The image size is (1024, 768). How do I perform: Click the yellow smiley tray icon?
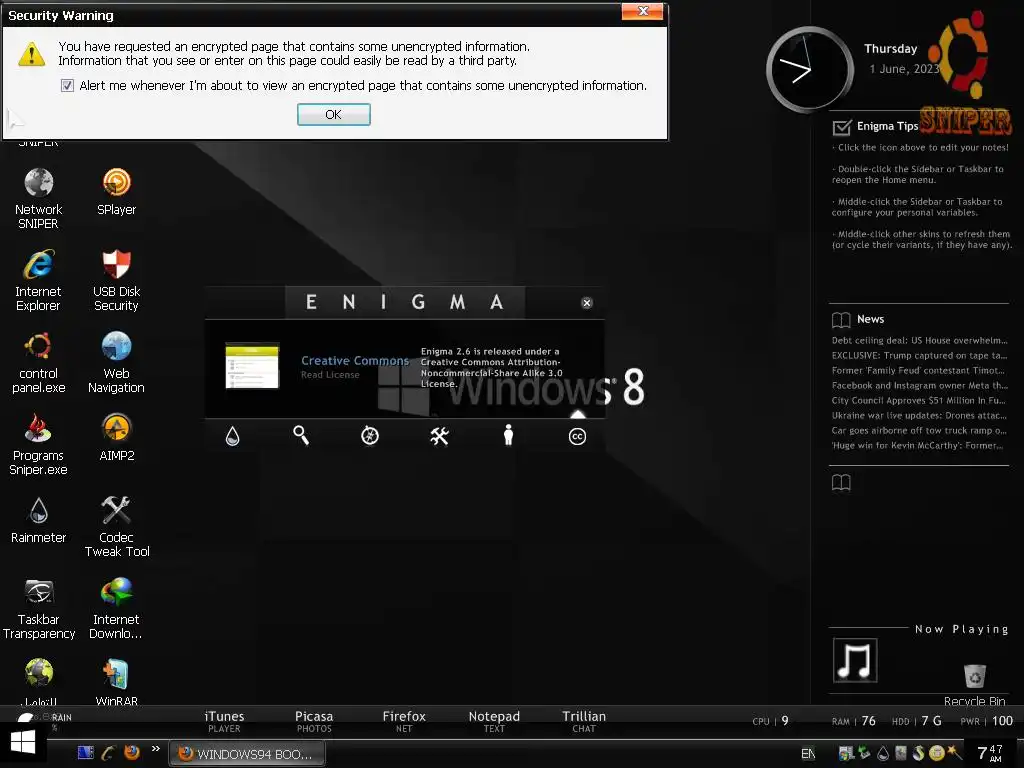(936, 753)
